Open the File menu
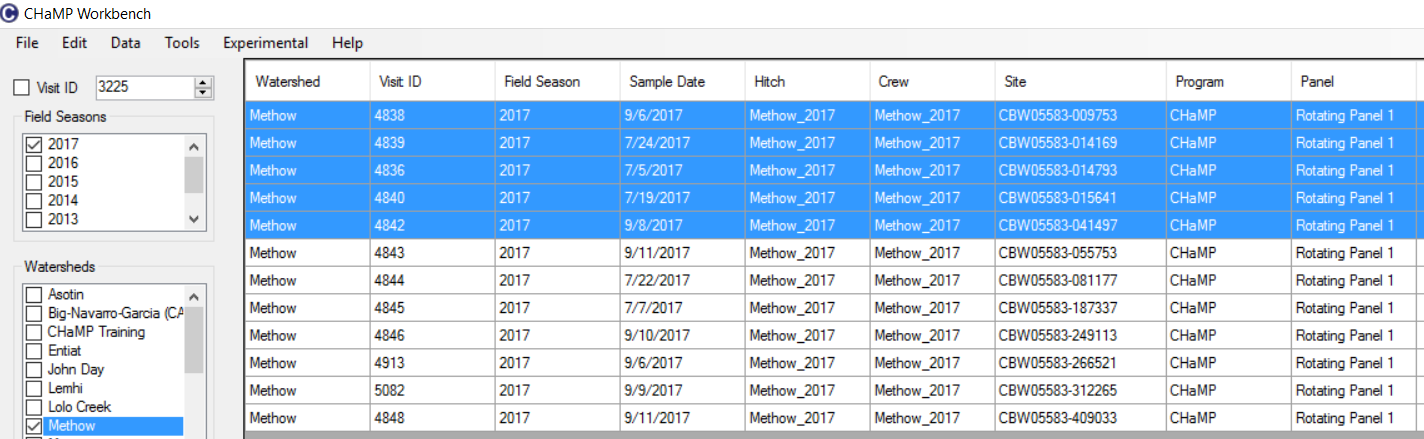1424x439 pixels. coord(27,43)
